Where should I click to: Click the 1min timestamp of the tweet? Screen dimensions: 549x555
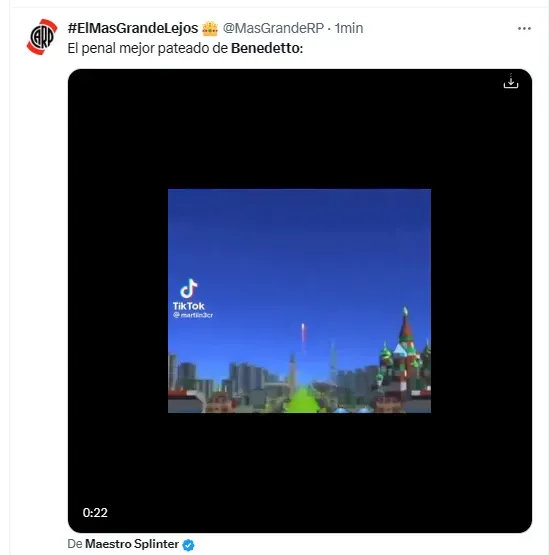(x=349, y=28)
